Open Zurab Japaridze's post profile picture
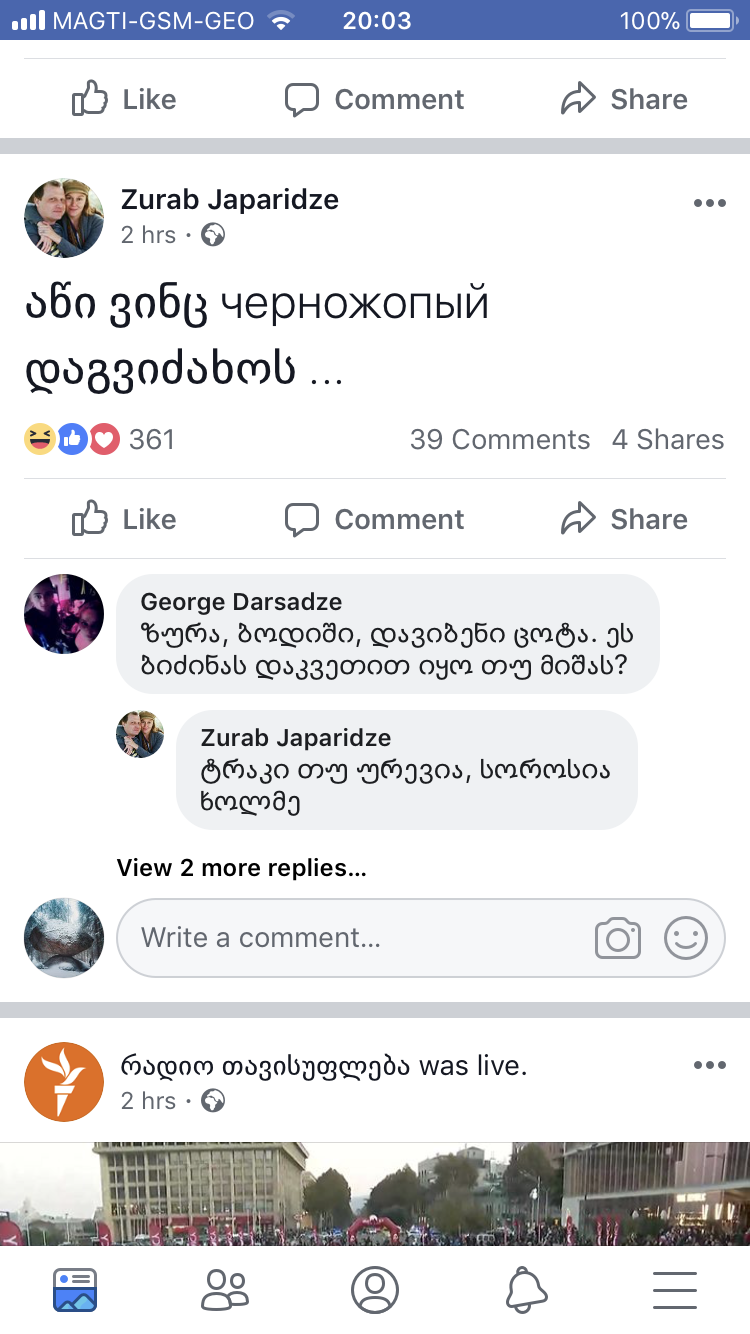This screenshot has height=1334, width=750. tap(64, 218)
